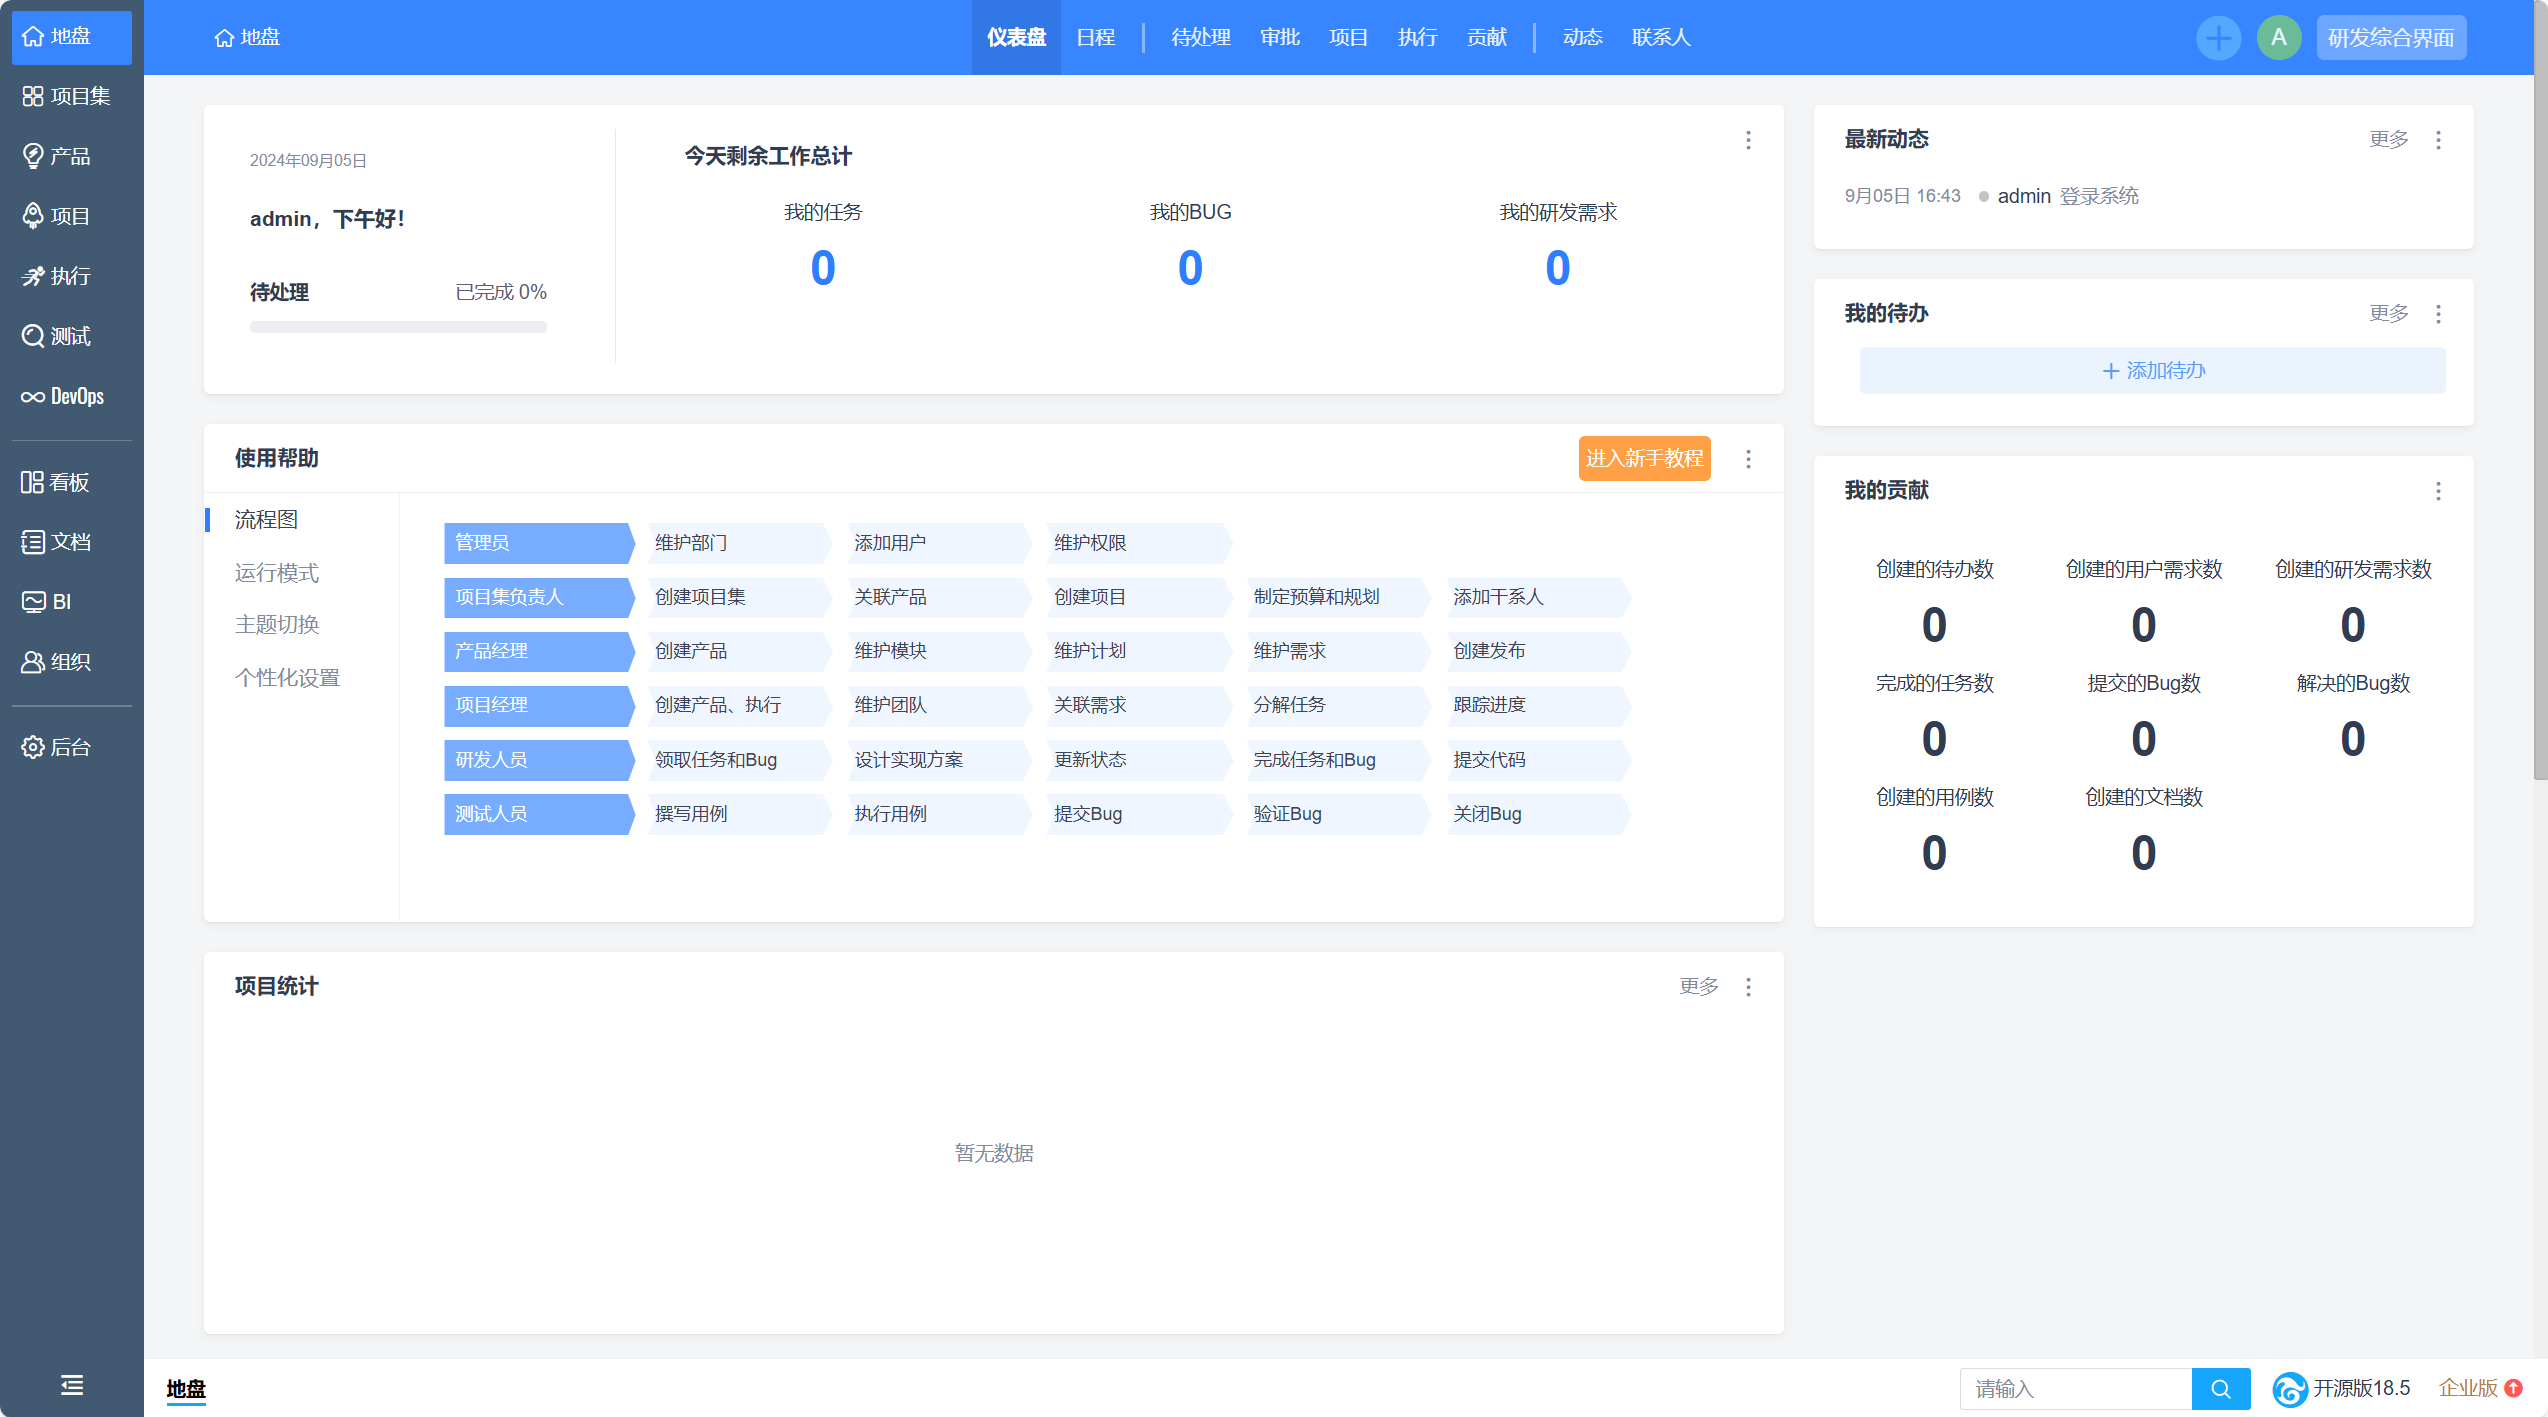This screenshot has height=1417, width=2548.
Task: Select 个性化设置 in help panel
Action: click(x=288, y=677)
